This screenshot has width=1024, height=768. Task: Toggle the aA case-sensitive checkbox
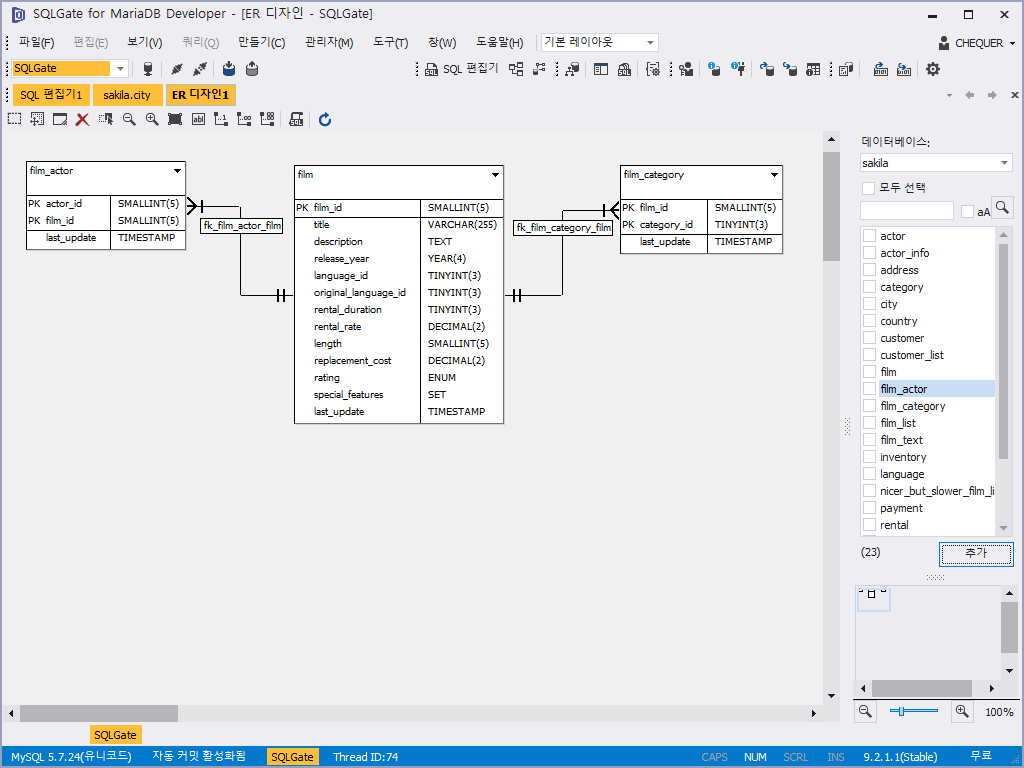[968, 212]
